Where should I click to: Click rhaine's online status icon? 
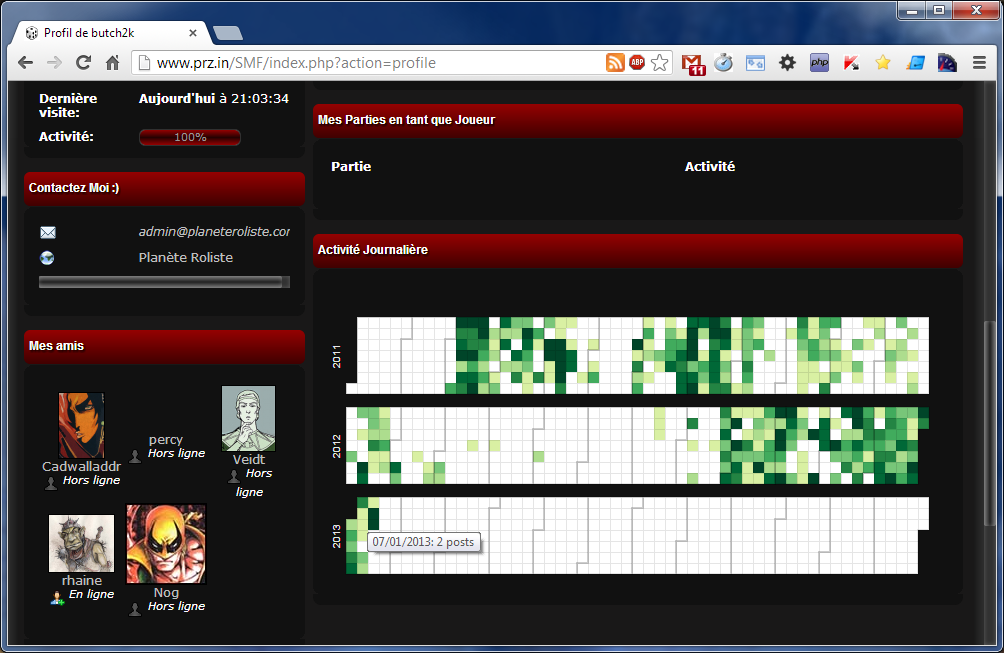(57, 596)
